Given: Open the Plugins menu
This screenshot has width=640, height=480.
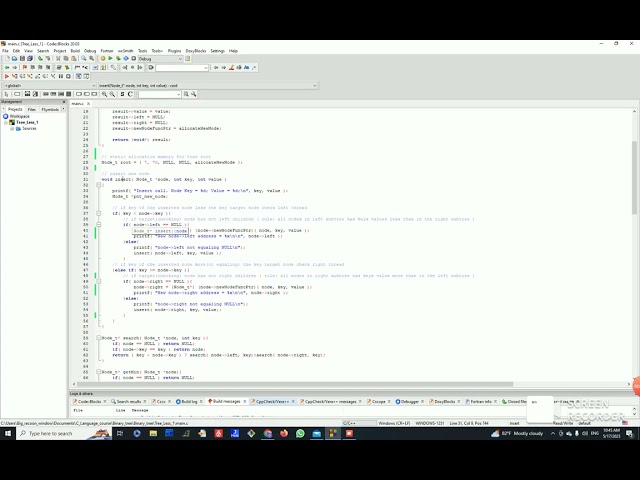Looking at the screenshot, I should pos(174,51).
